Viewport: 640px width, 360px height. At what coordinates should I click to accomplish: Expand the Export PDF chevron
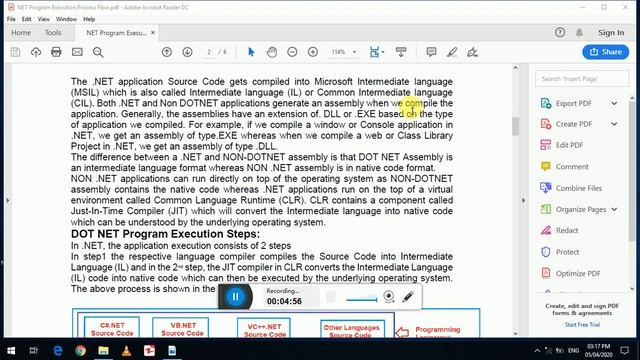coord(614,103)
